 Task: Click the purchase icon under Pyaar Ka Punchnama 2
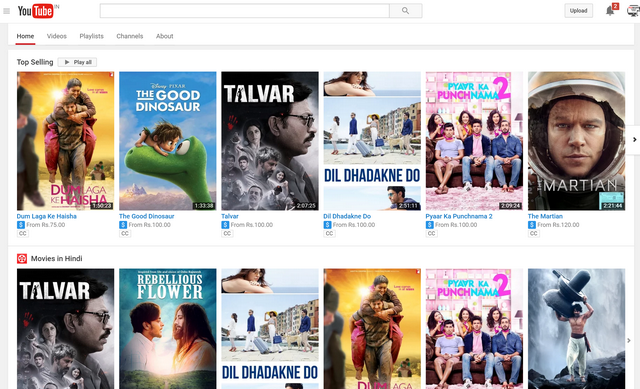(x=429, y=225)
